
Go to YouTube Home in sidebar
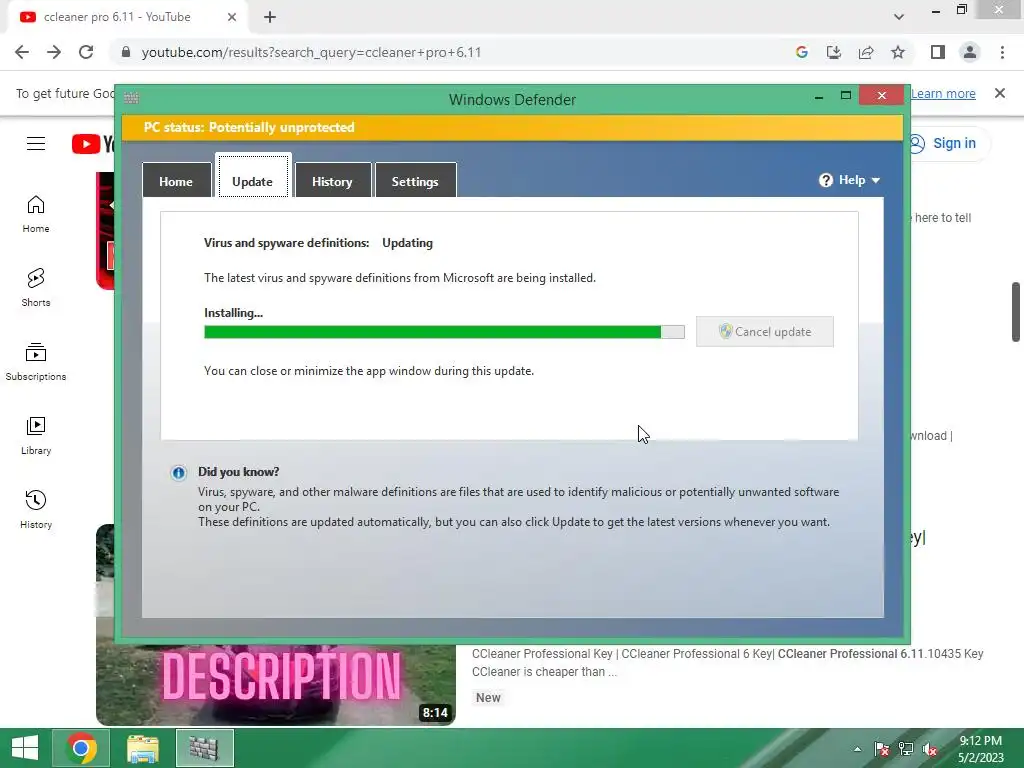[36, 214]
